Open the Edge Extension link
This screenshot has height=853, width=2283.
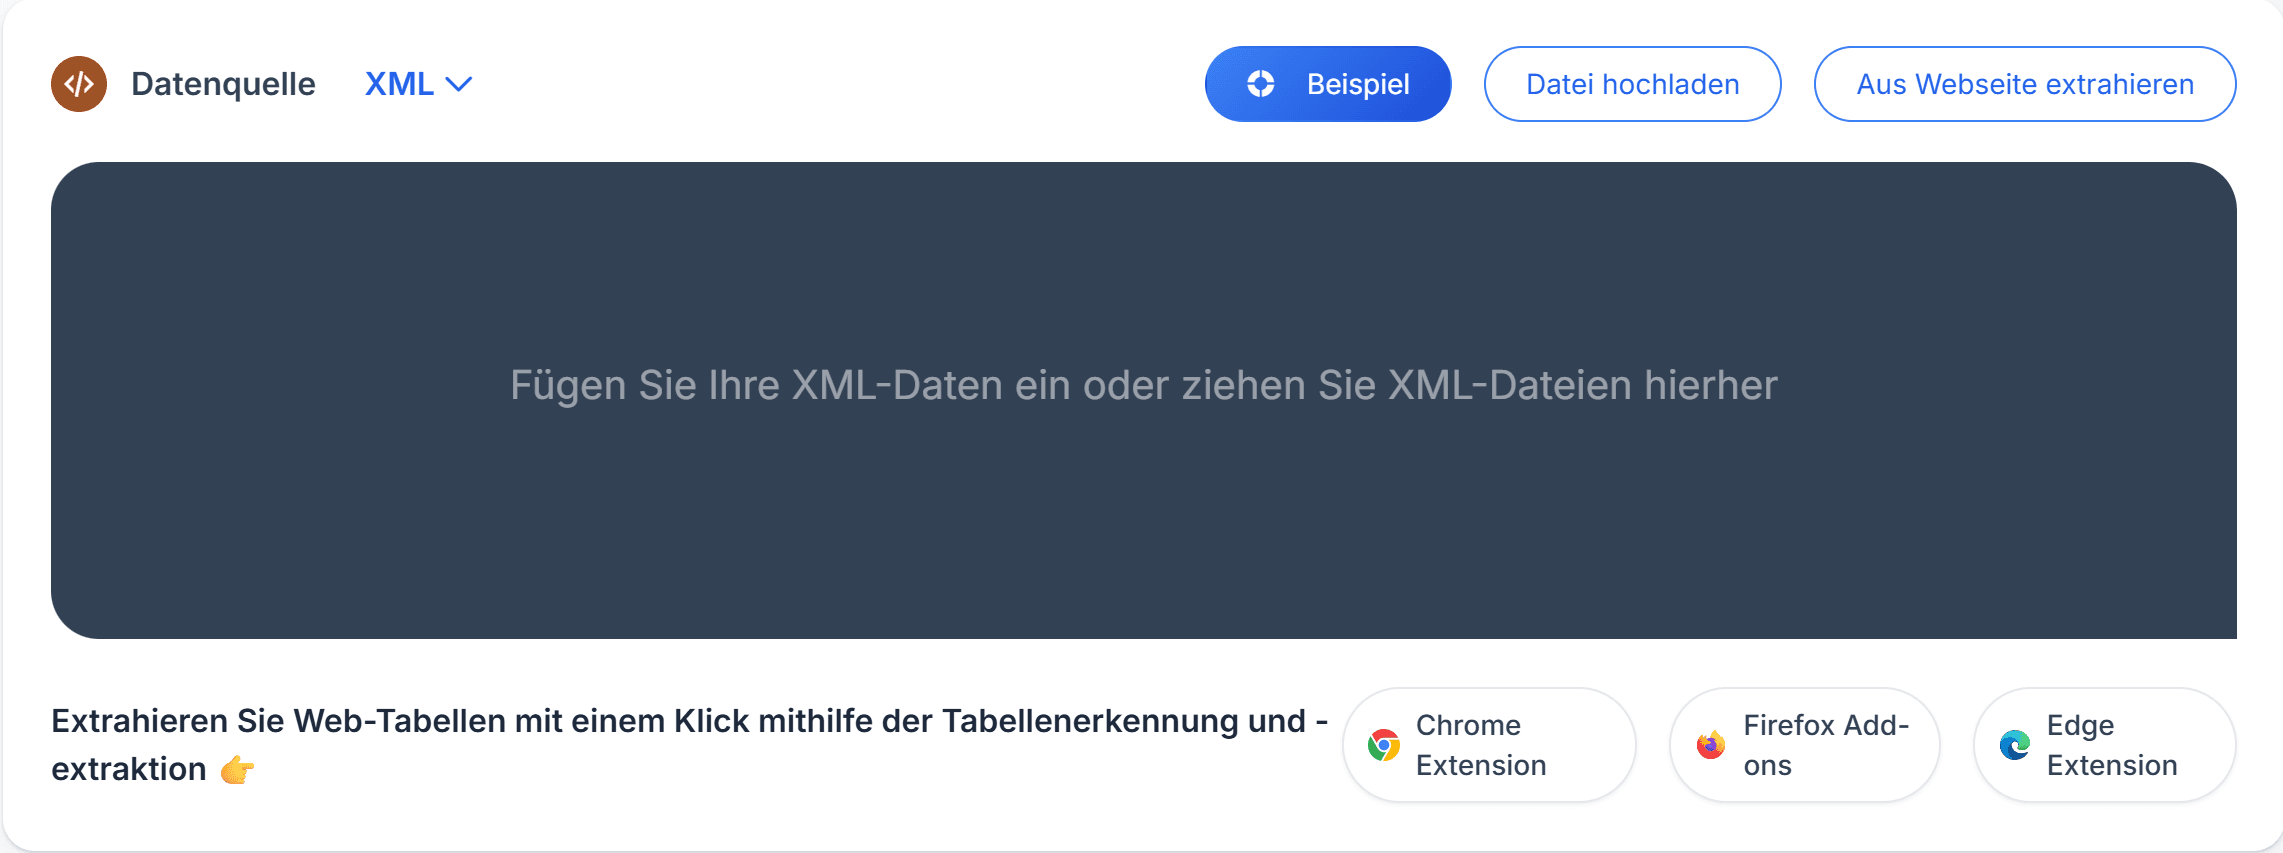click(2105, 745)
